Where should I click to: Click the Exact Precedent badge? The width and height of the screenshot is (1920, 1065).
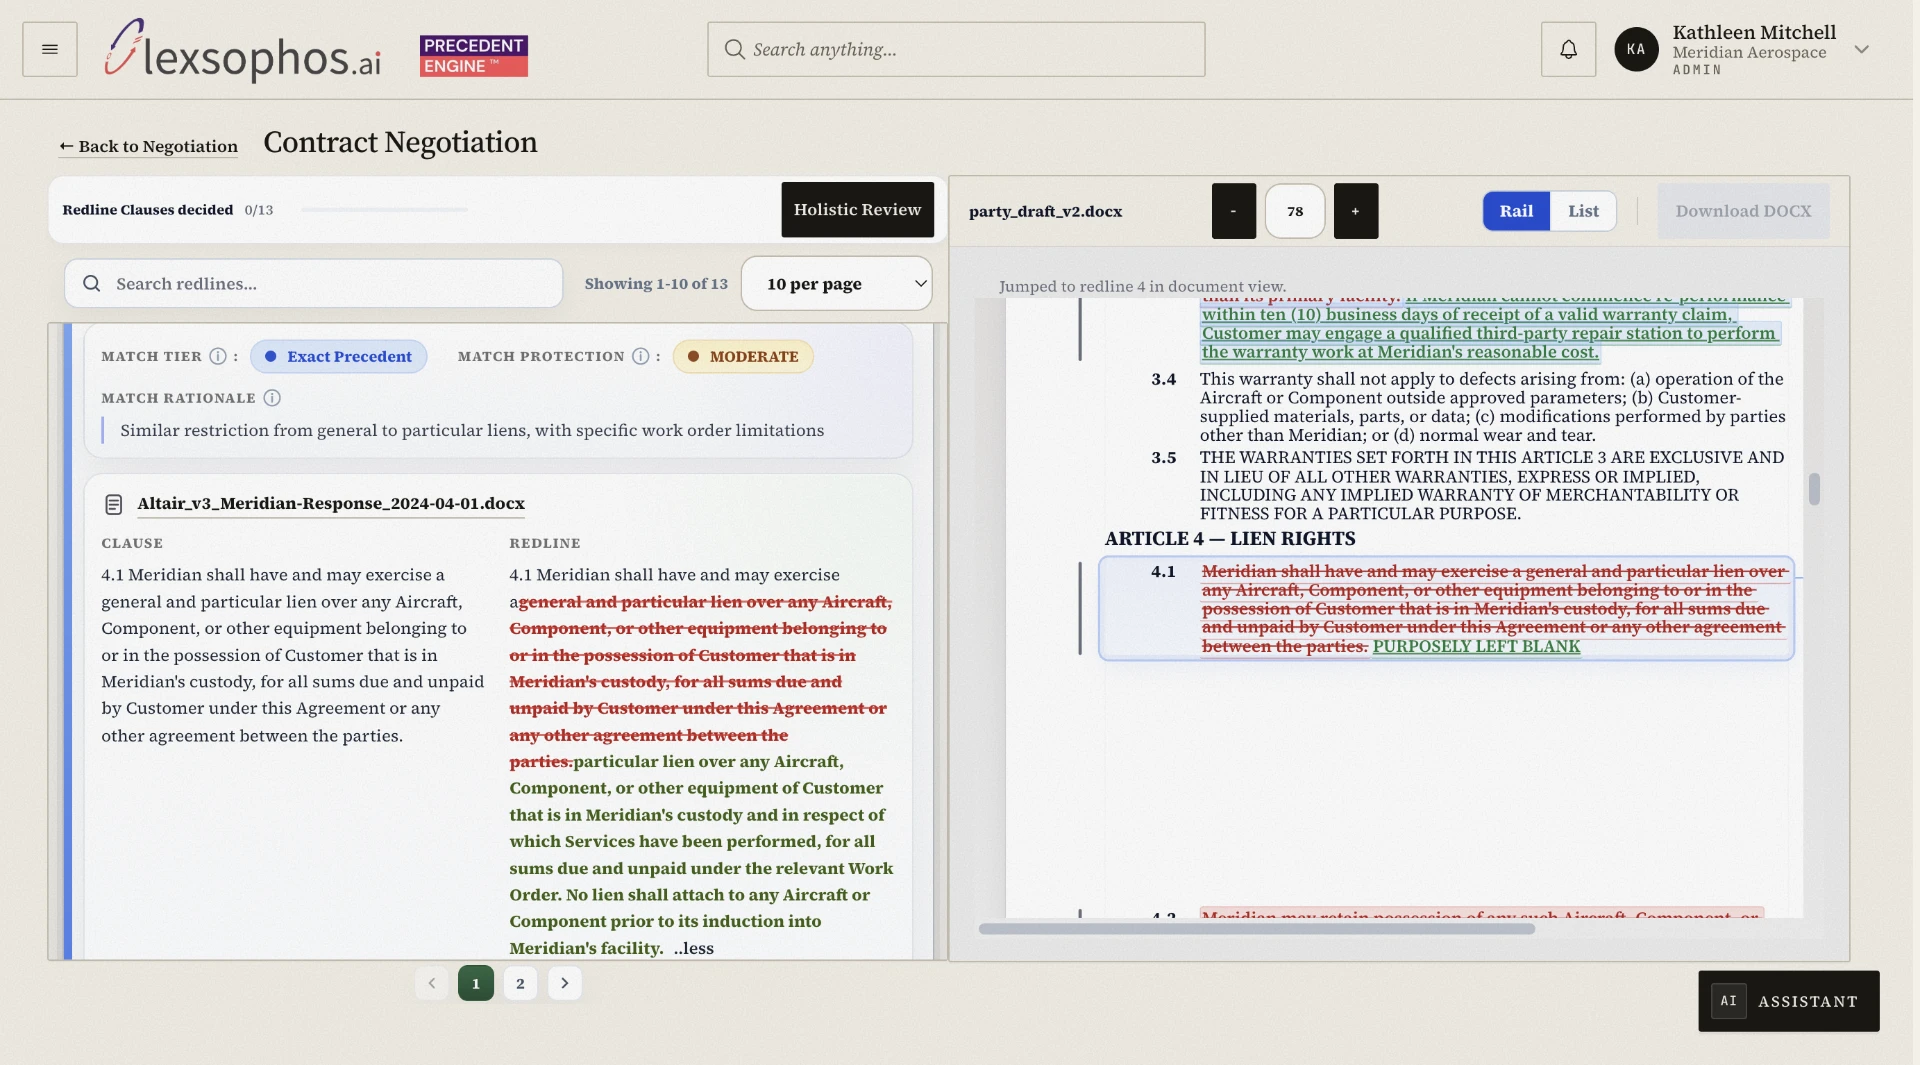[338, 356]
